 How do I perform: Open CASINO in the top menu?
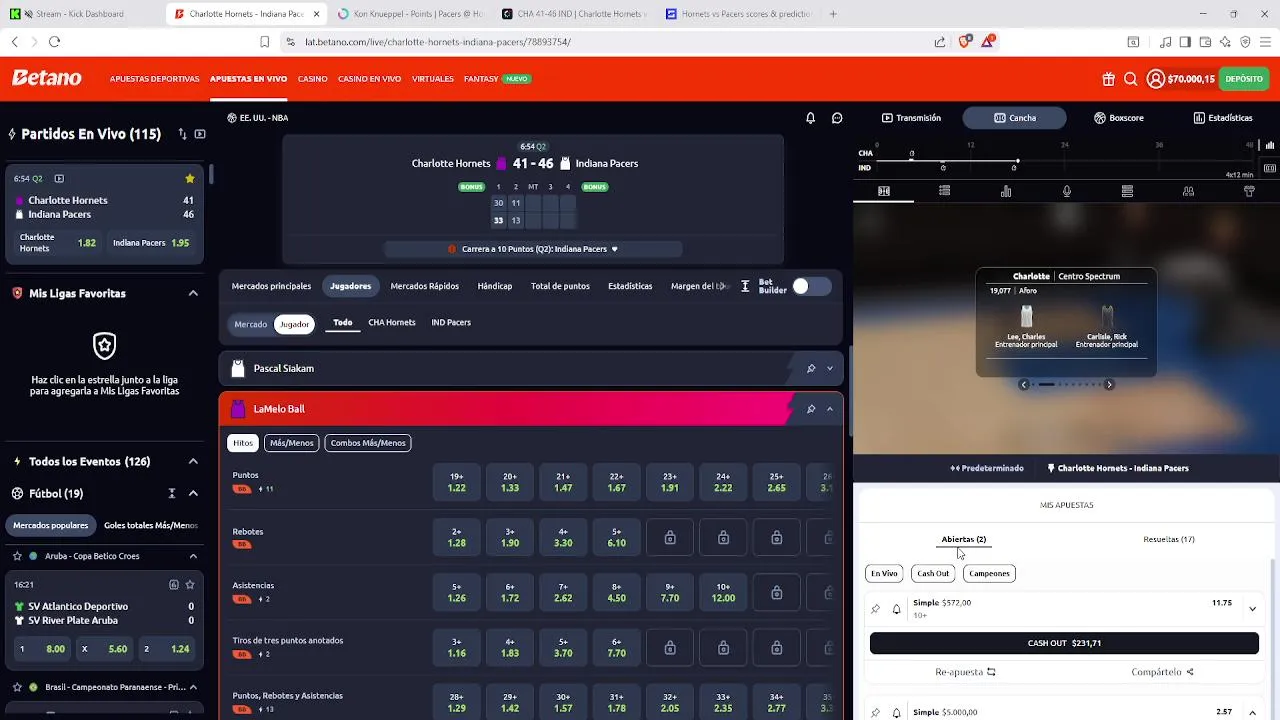[x=312, y=79]
